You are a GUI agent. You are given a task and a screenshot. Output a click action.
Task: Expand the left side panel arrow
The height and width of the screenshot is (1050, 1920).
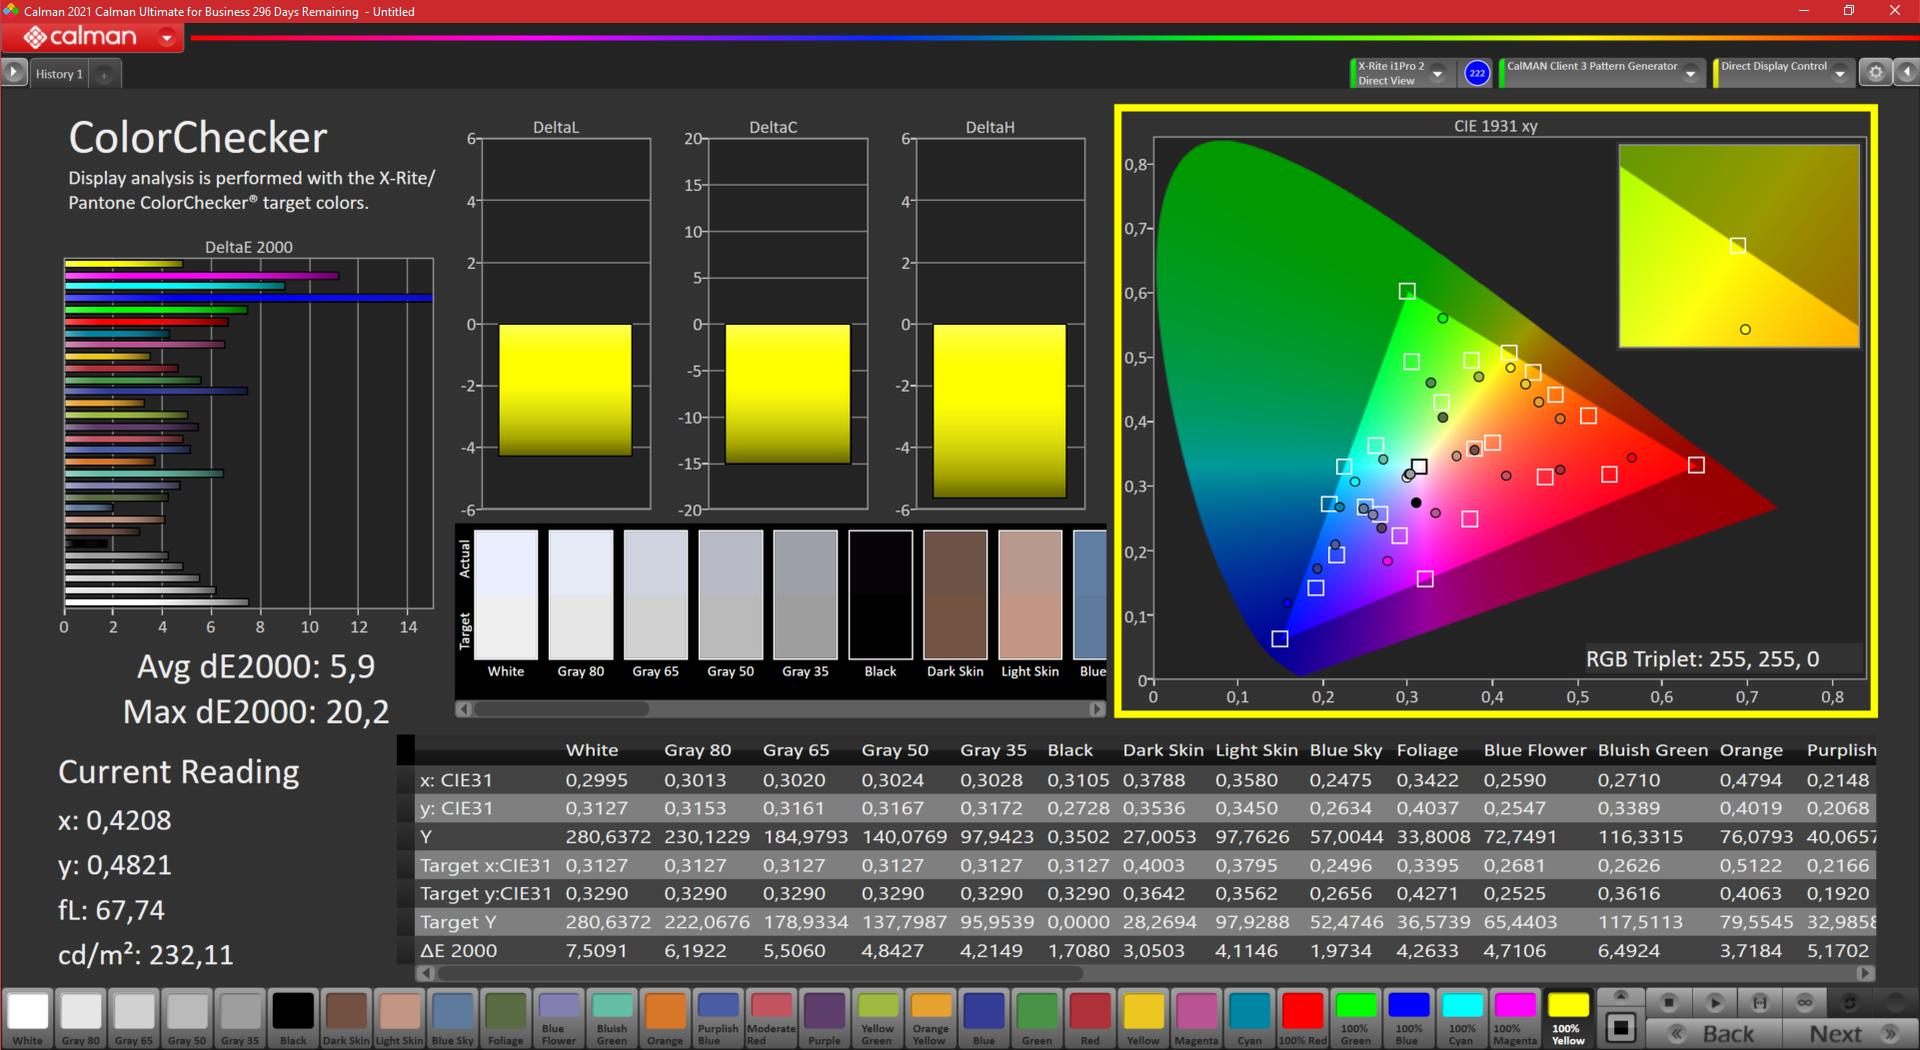point(13,73)
